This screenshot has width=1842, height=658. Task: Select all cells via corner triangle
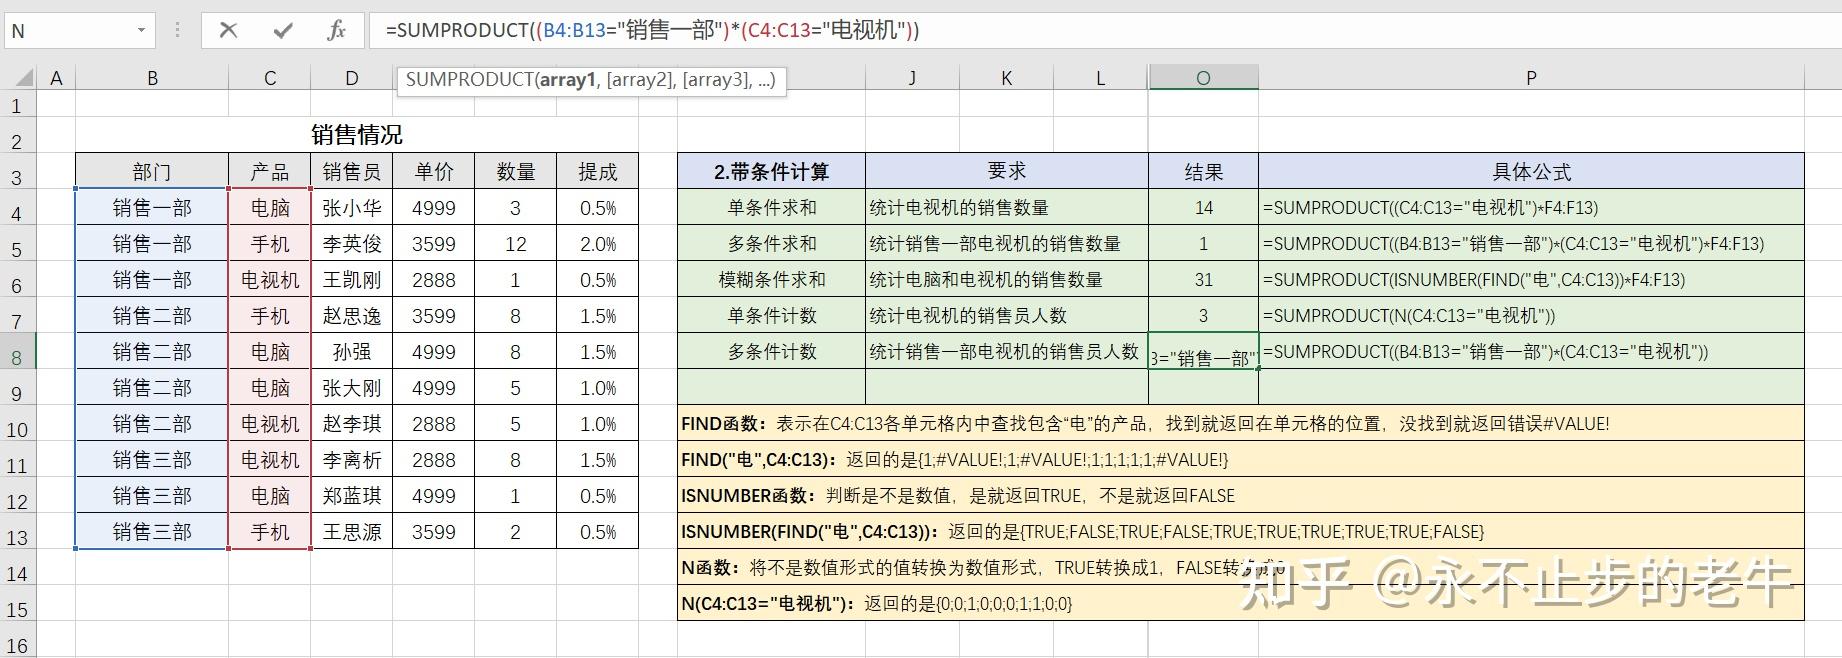23,78
